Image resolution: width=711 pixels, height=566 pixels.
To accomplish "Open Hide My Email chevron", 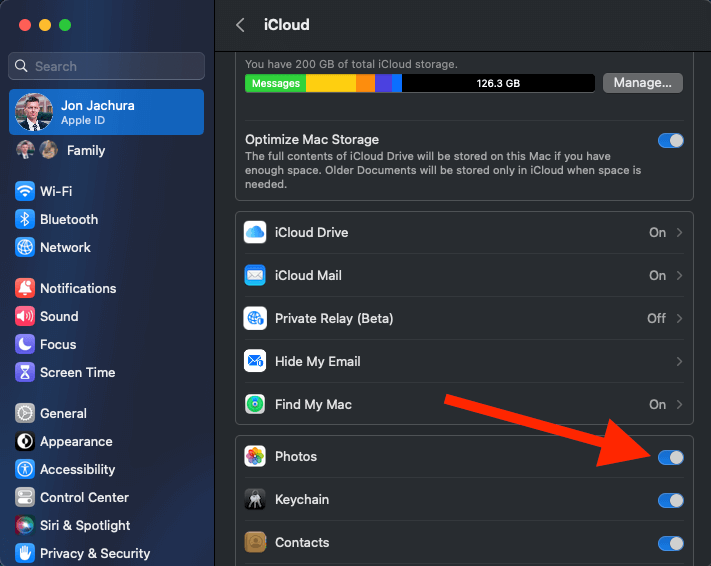I will 679,361.
